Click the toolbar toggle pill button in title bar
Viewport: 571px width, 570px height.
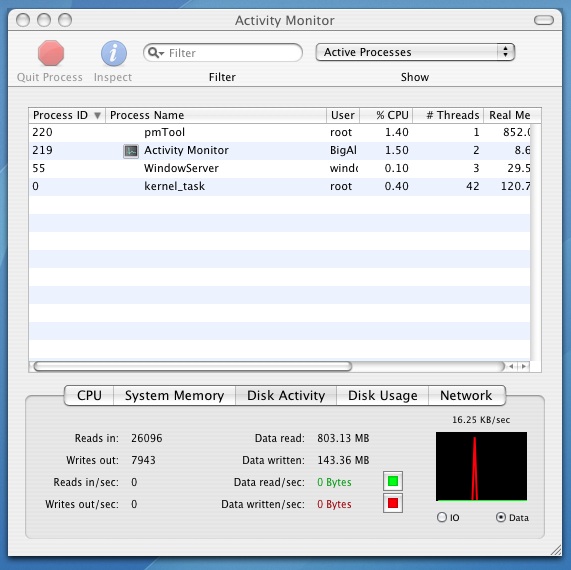coord(544,20)
